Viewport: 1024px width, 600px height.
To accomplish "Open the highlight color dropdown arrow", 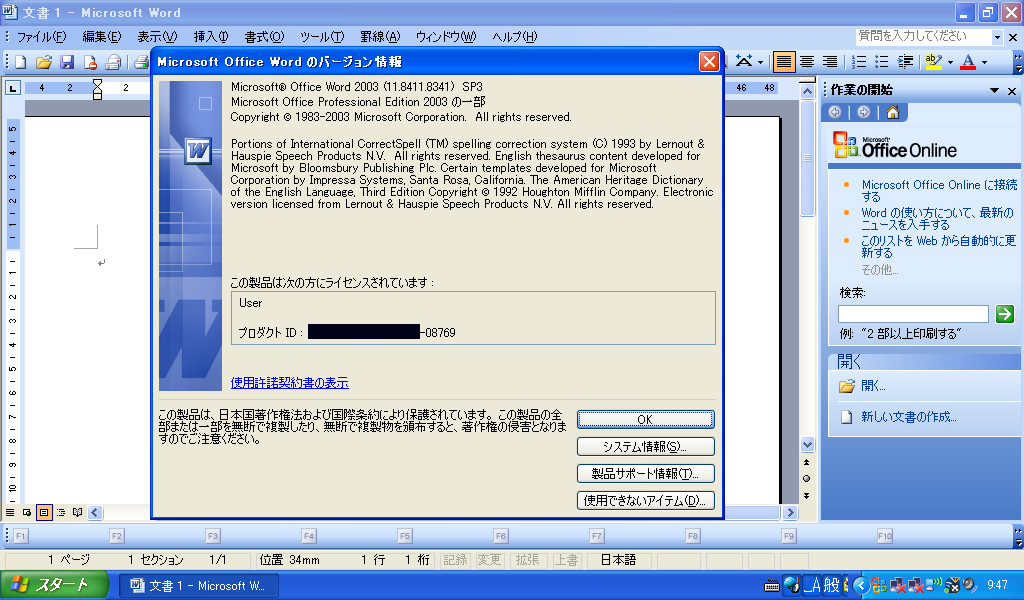I will [950, 63].
